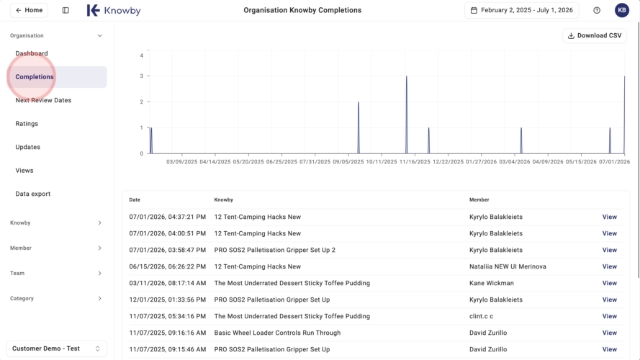This screenshot has width=640, height=360.
Task: Click the 03/11/2026, 08:17:14 AM date cell
Action: (167, 283)
